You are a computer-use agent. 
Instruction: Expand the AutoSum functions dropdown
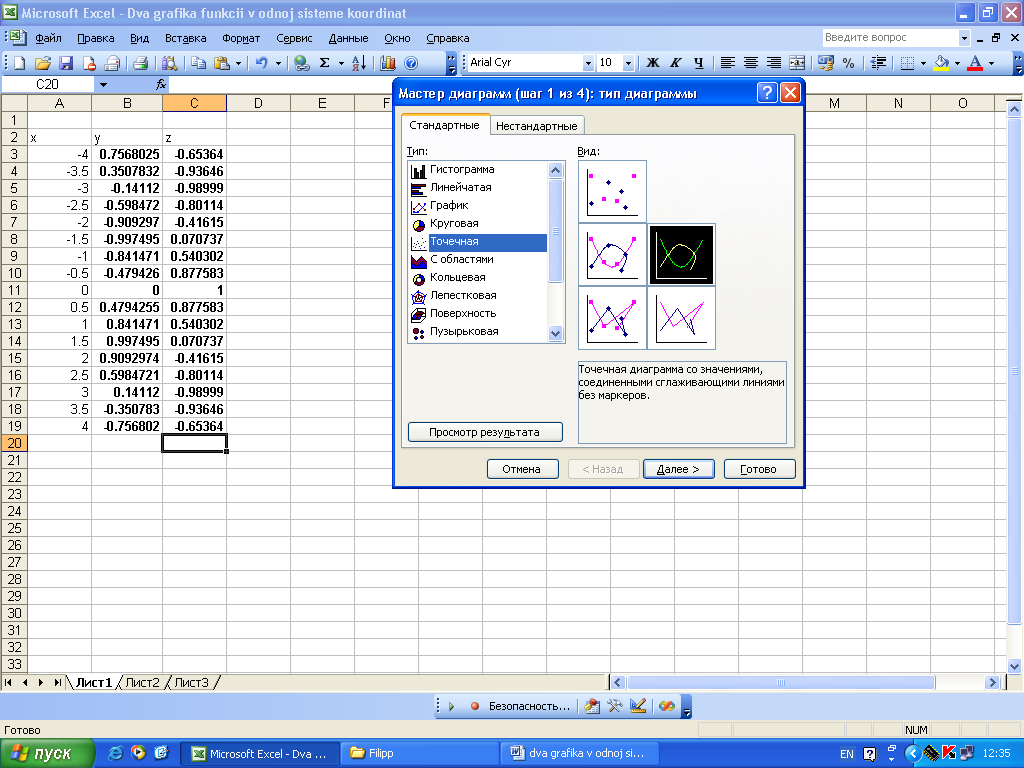pos(341,63)
